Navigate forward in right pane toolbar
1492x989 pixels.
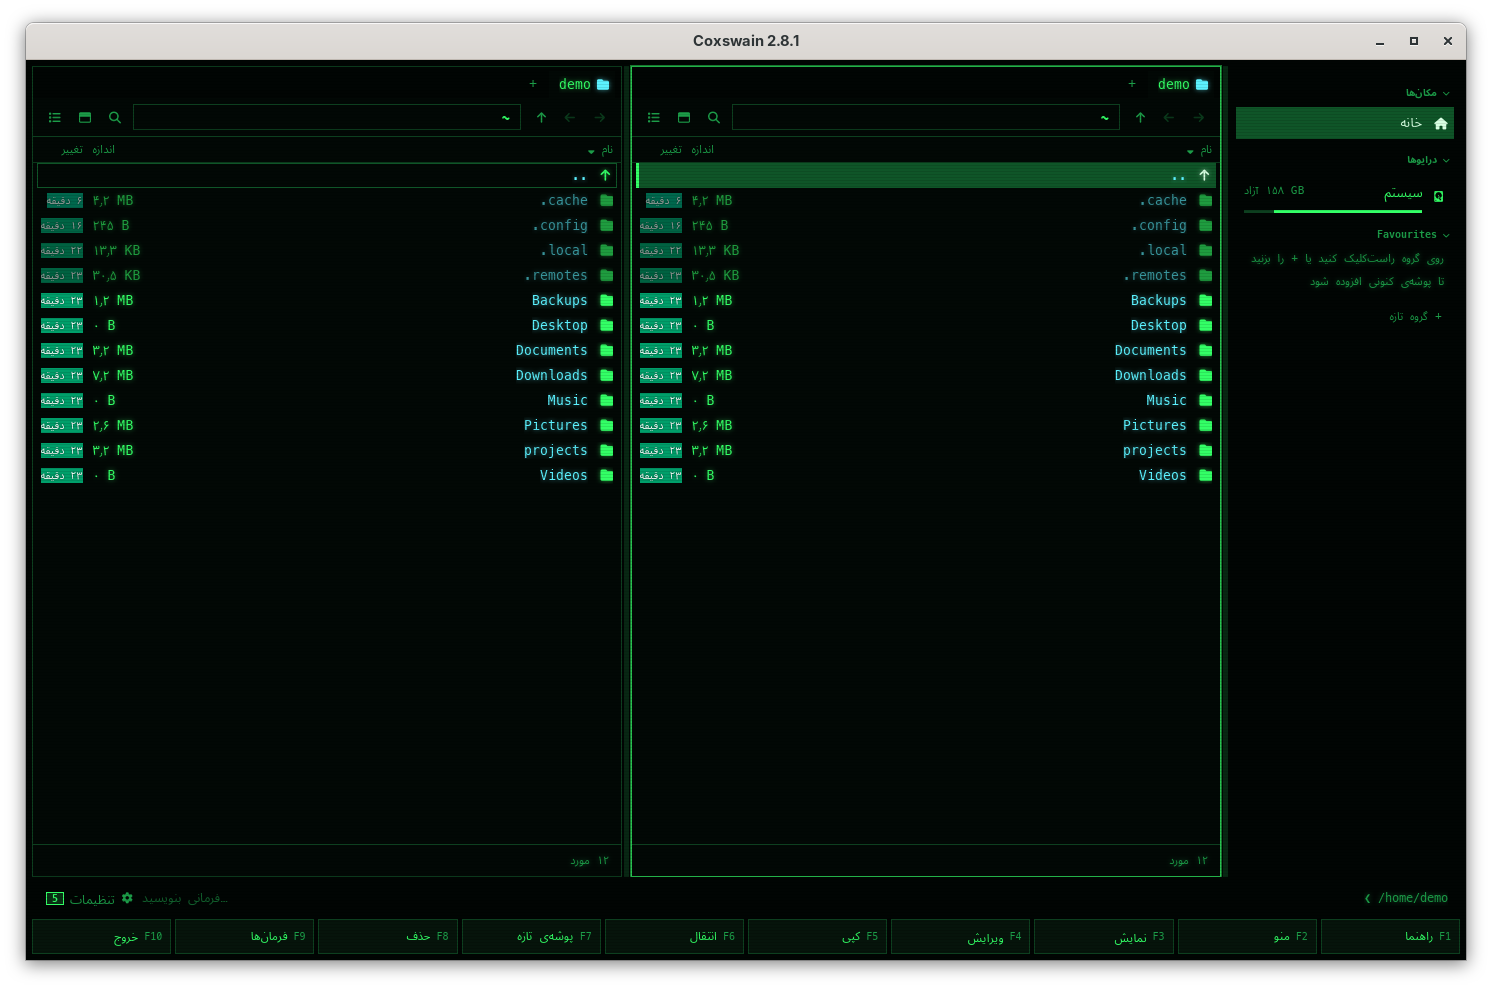(x=1199, y=118)
